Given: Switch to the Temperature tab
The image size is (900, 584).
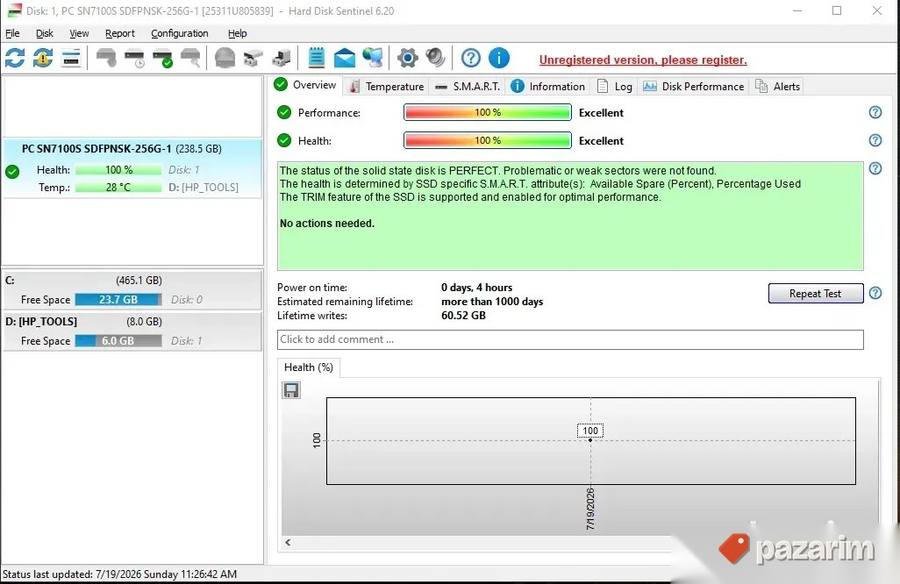Looking at the screenshot, I should 387,86.
